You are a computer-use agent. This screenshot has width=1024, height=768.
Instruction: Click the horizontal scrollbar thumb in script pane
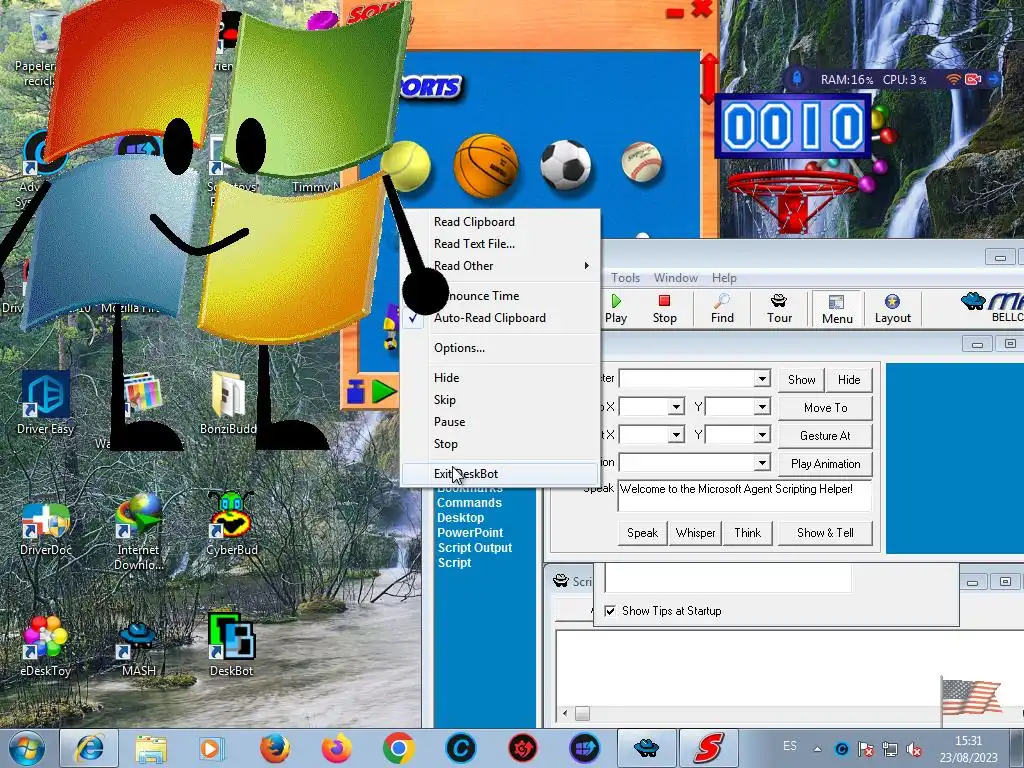582,714
